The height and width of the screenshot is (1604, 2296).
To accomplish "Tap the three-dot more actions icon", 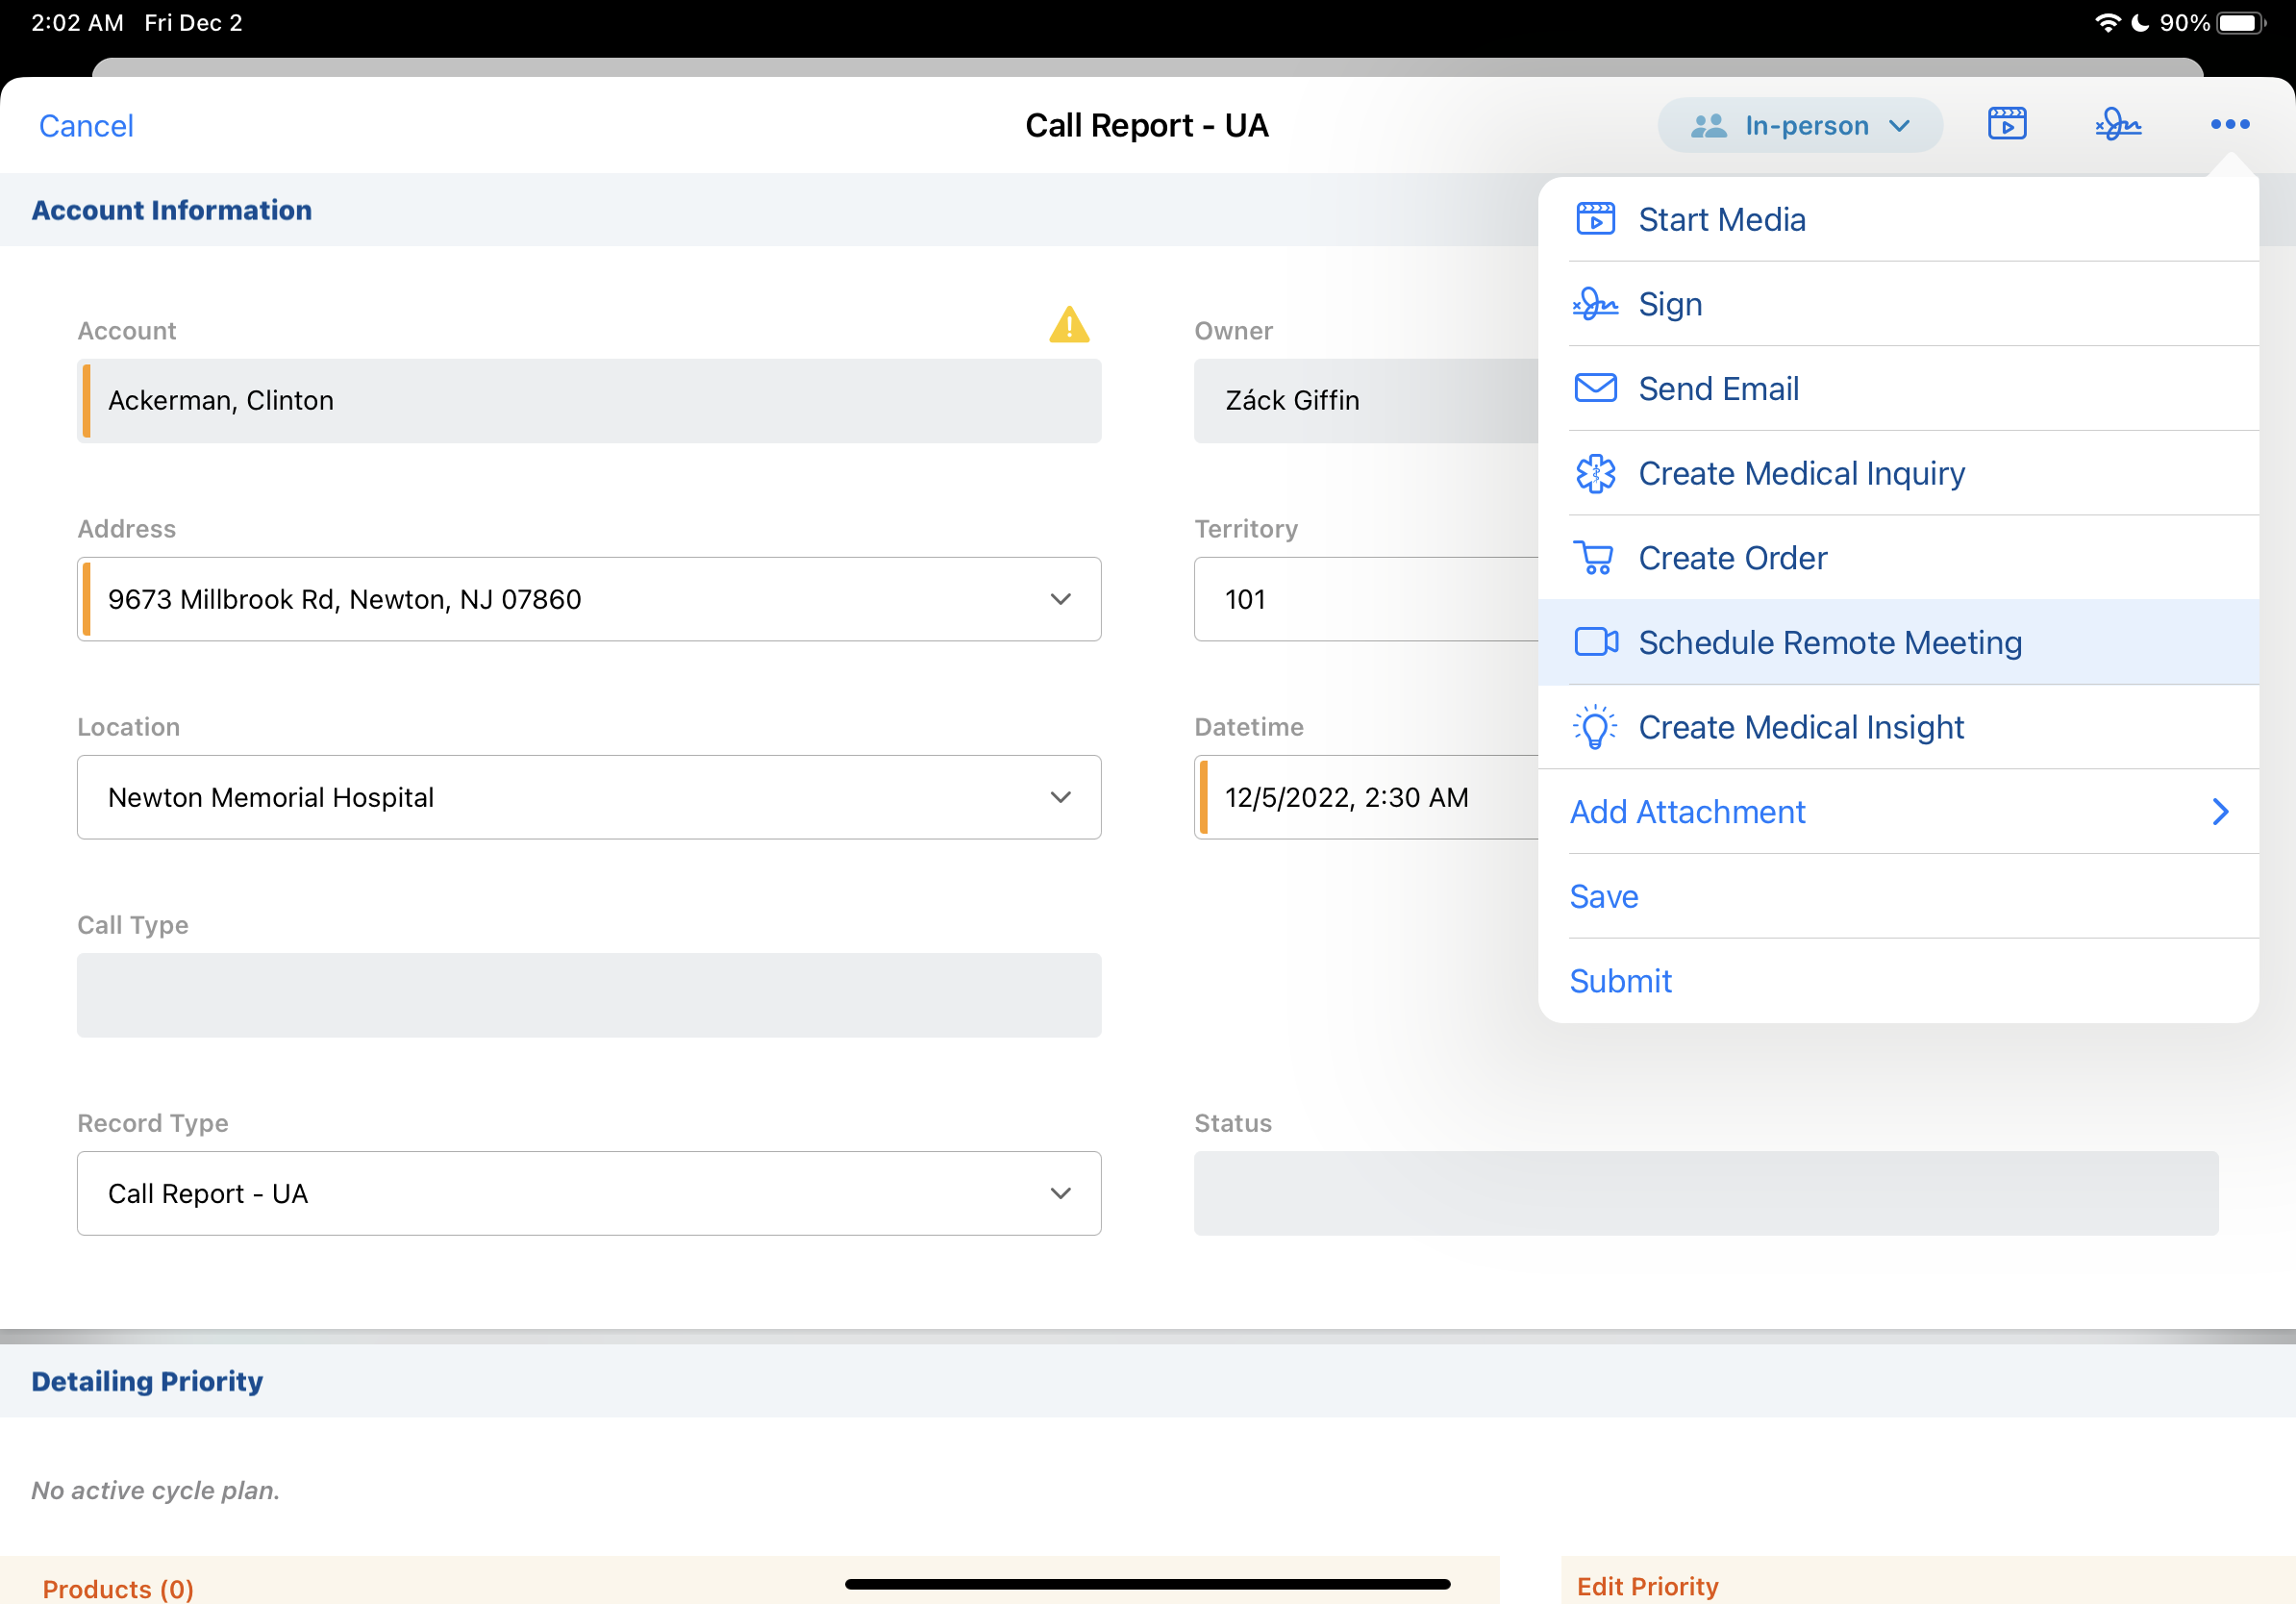I will (2229, 124).
